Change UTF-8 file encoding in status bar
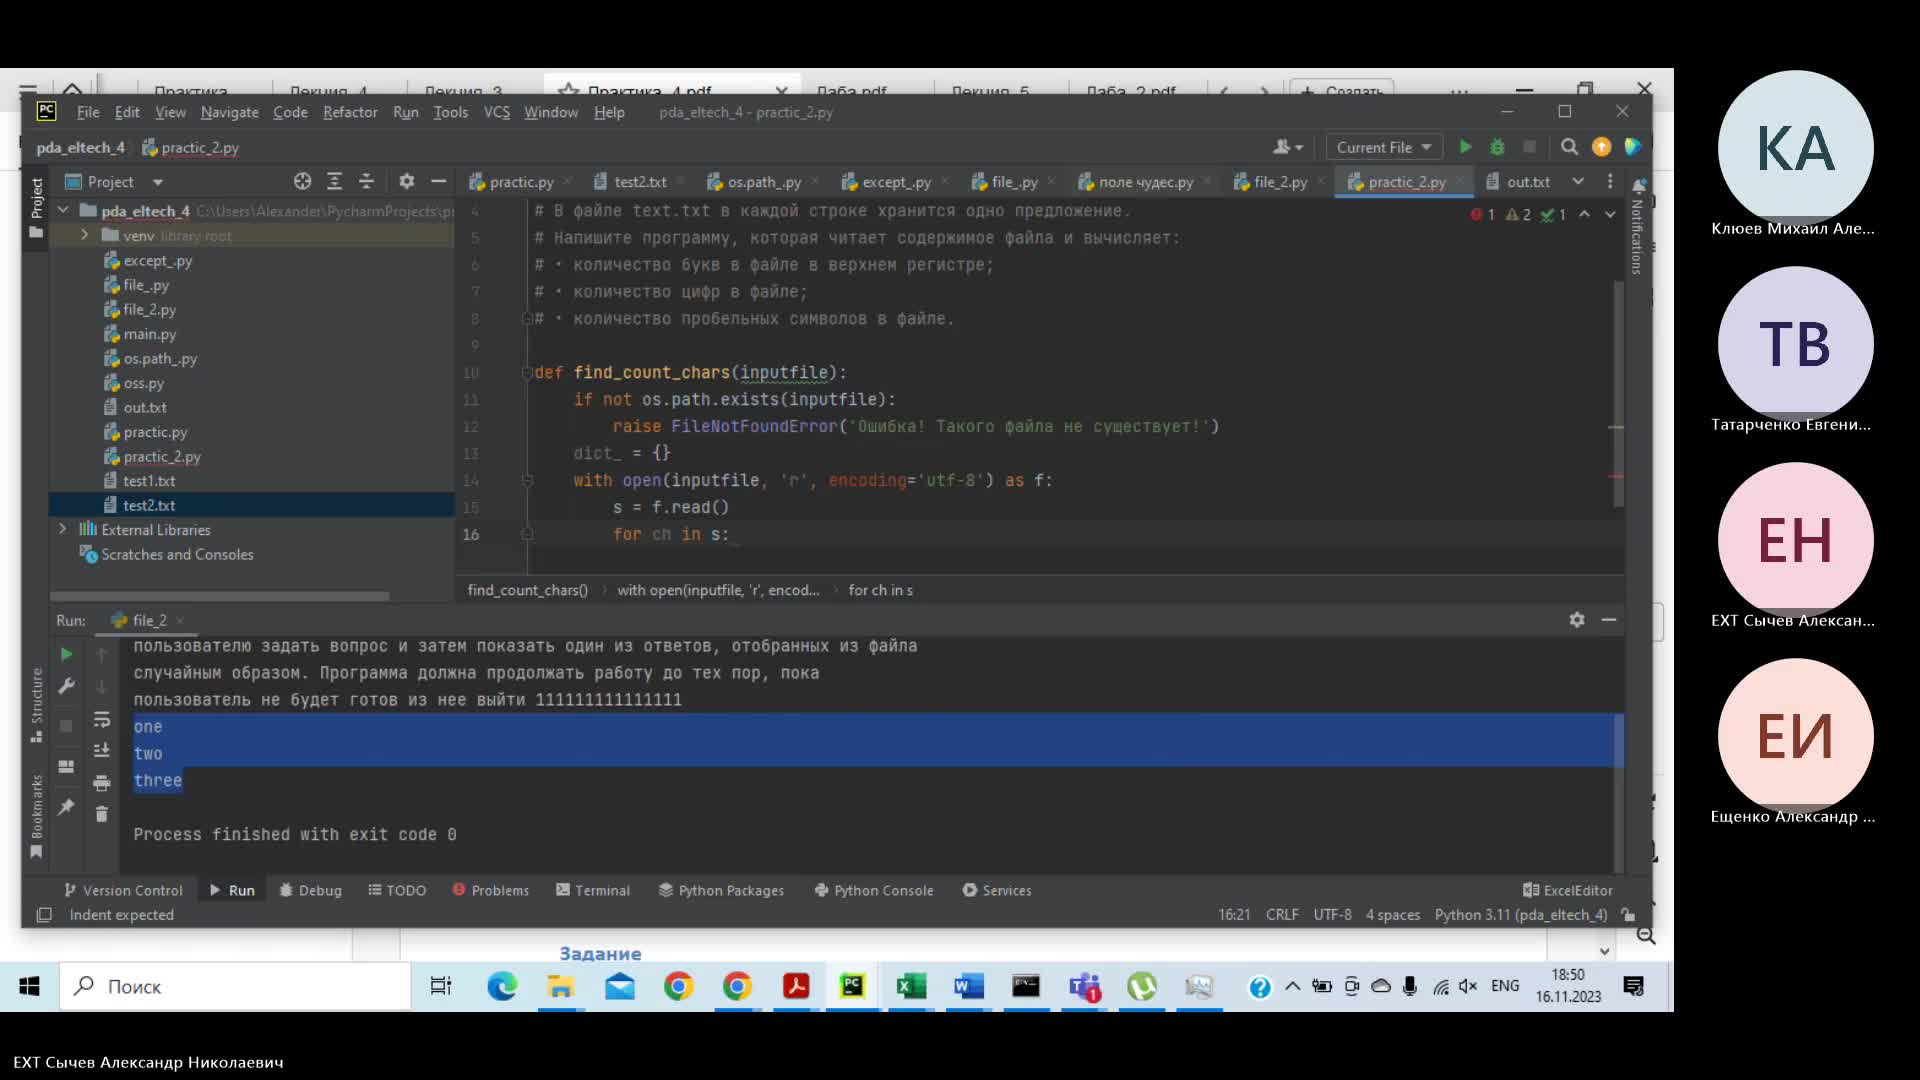Screen dimensions: 1920x1080 1332,915
